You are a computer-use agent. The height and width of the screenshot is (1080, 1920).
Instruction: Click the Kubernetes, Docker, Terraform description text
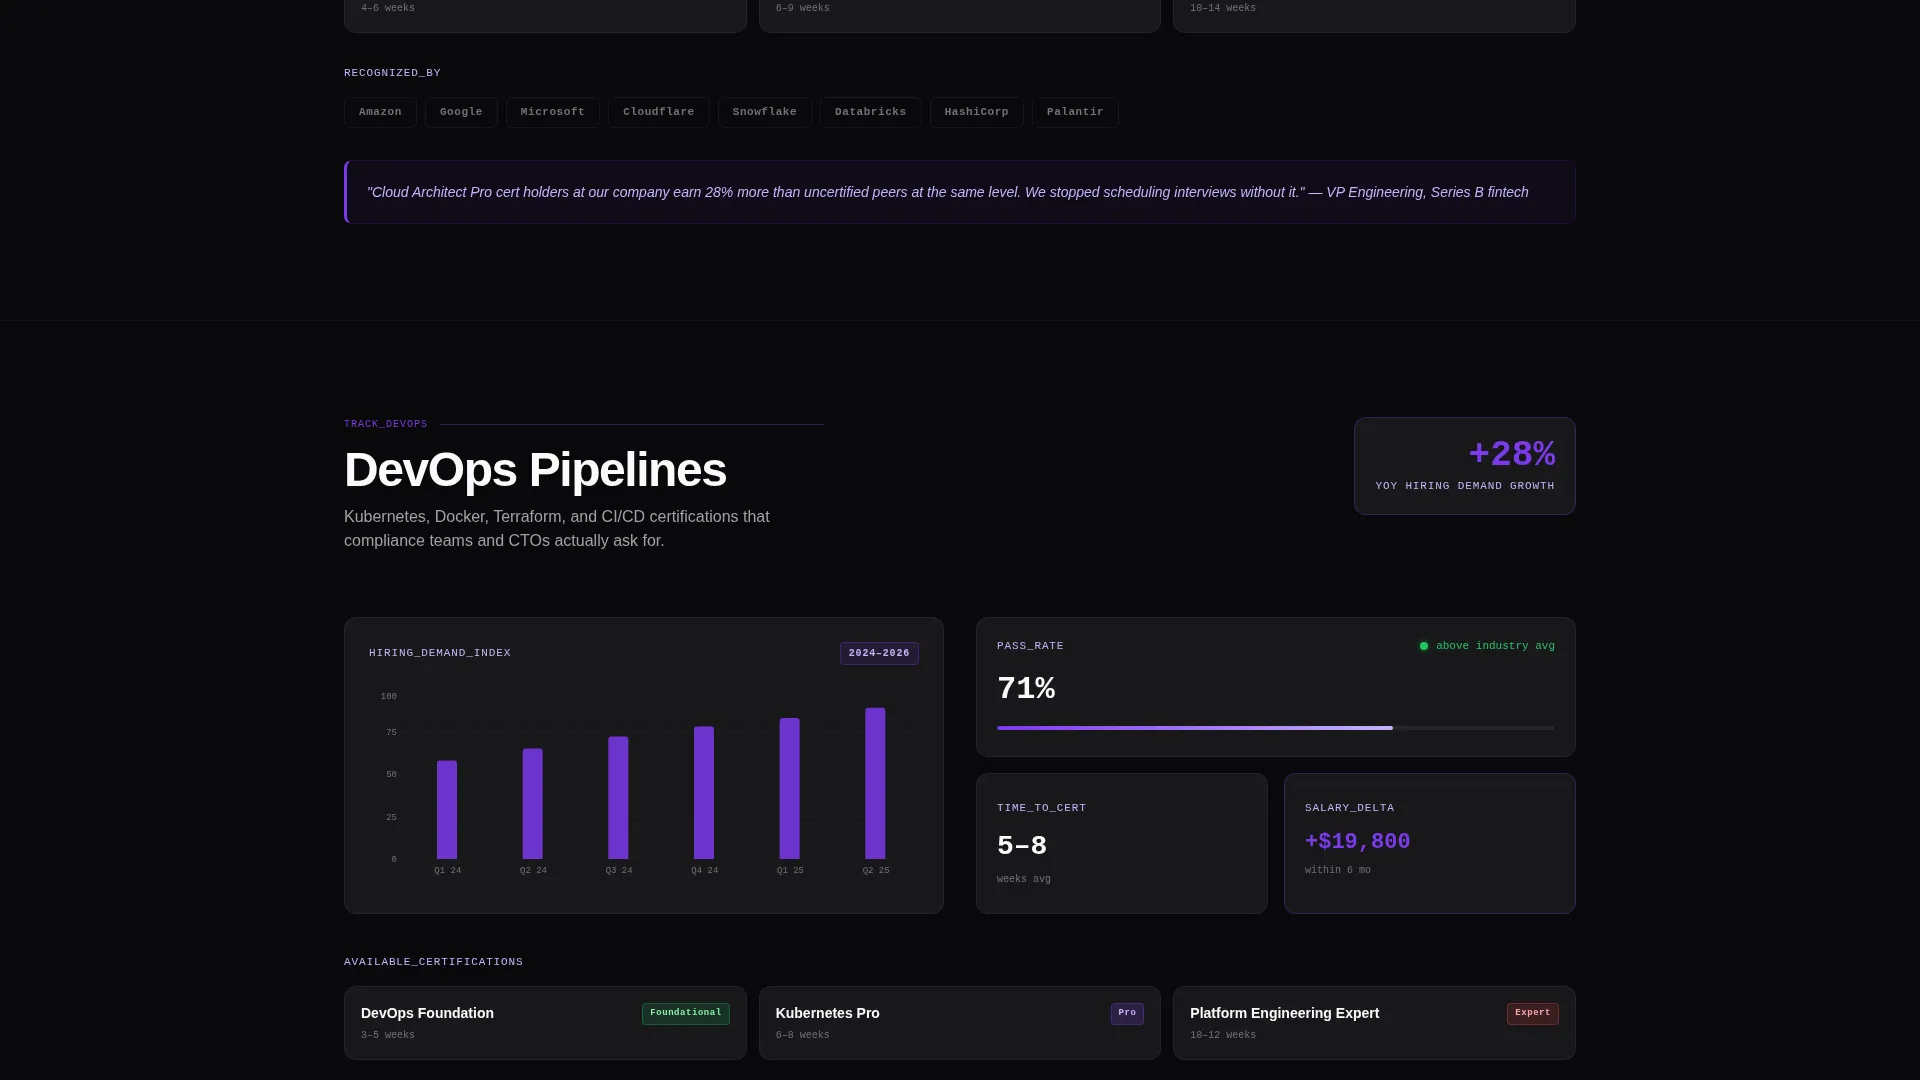click(x=557, y=529)
